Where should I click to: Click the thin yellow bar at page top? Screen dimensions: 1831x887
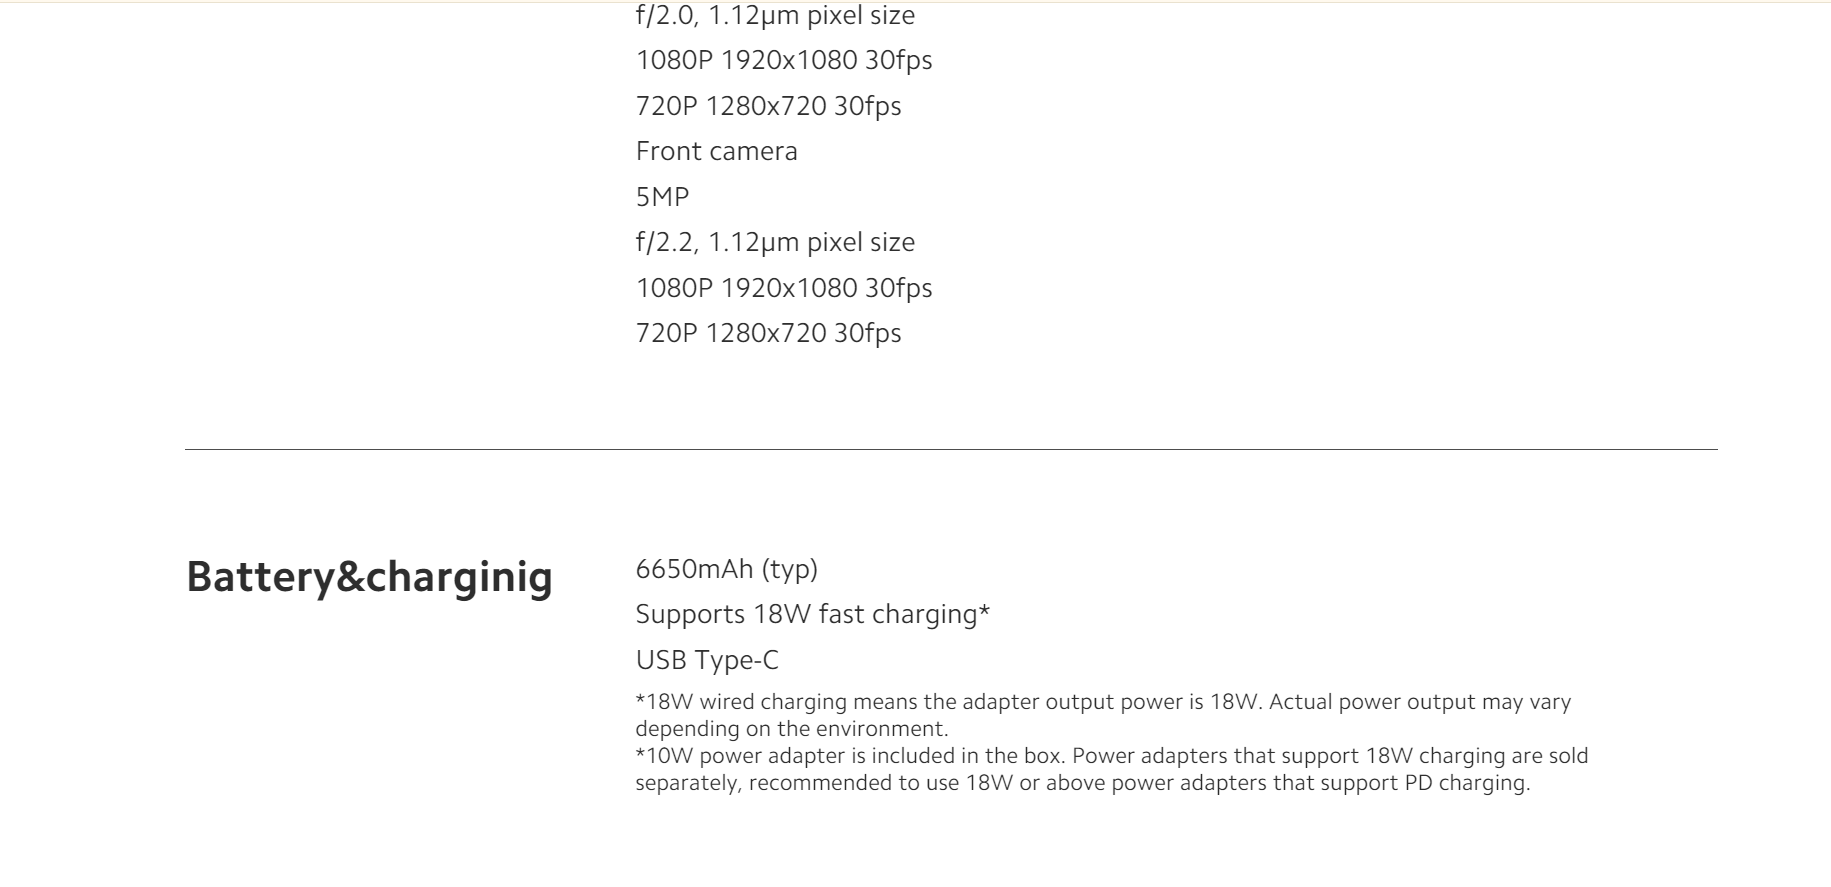(x=915, y=2)
